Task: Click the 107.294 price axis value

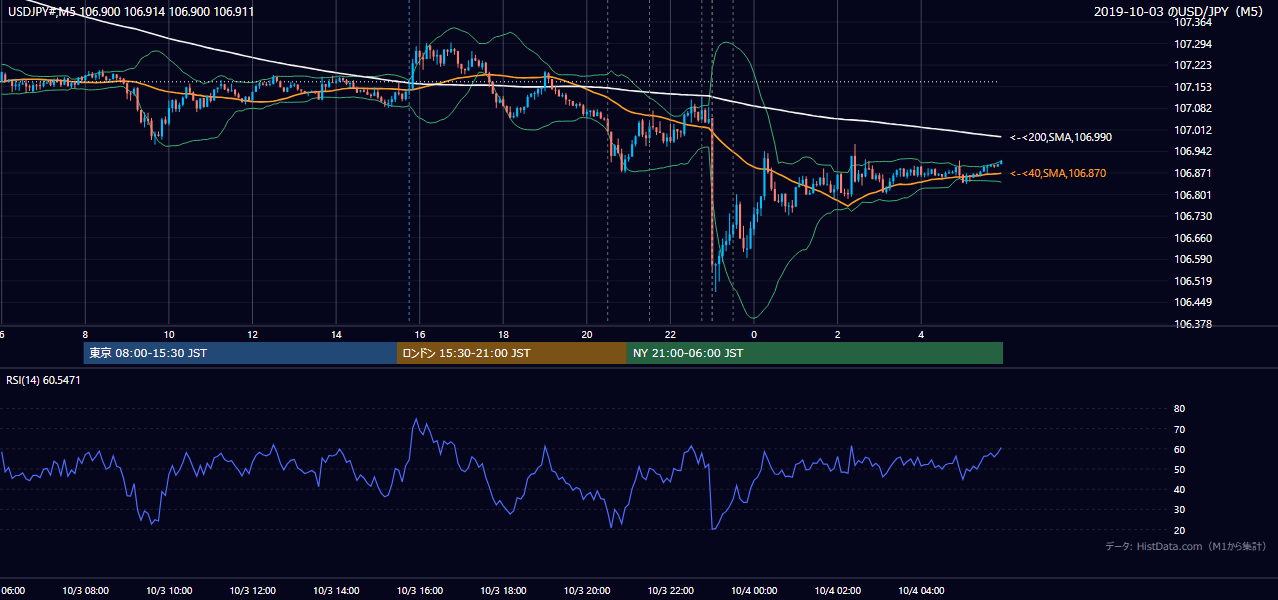Action: coord(1194,44)
